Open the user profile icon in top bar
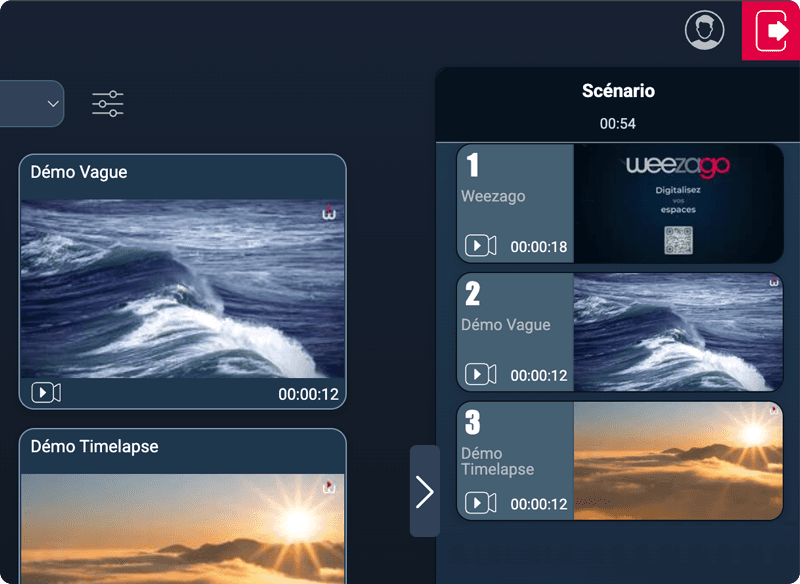 (705, 29)
